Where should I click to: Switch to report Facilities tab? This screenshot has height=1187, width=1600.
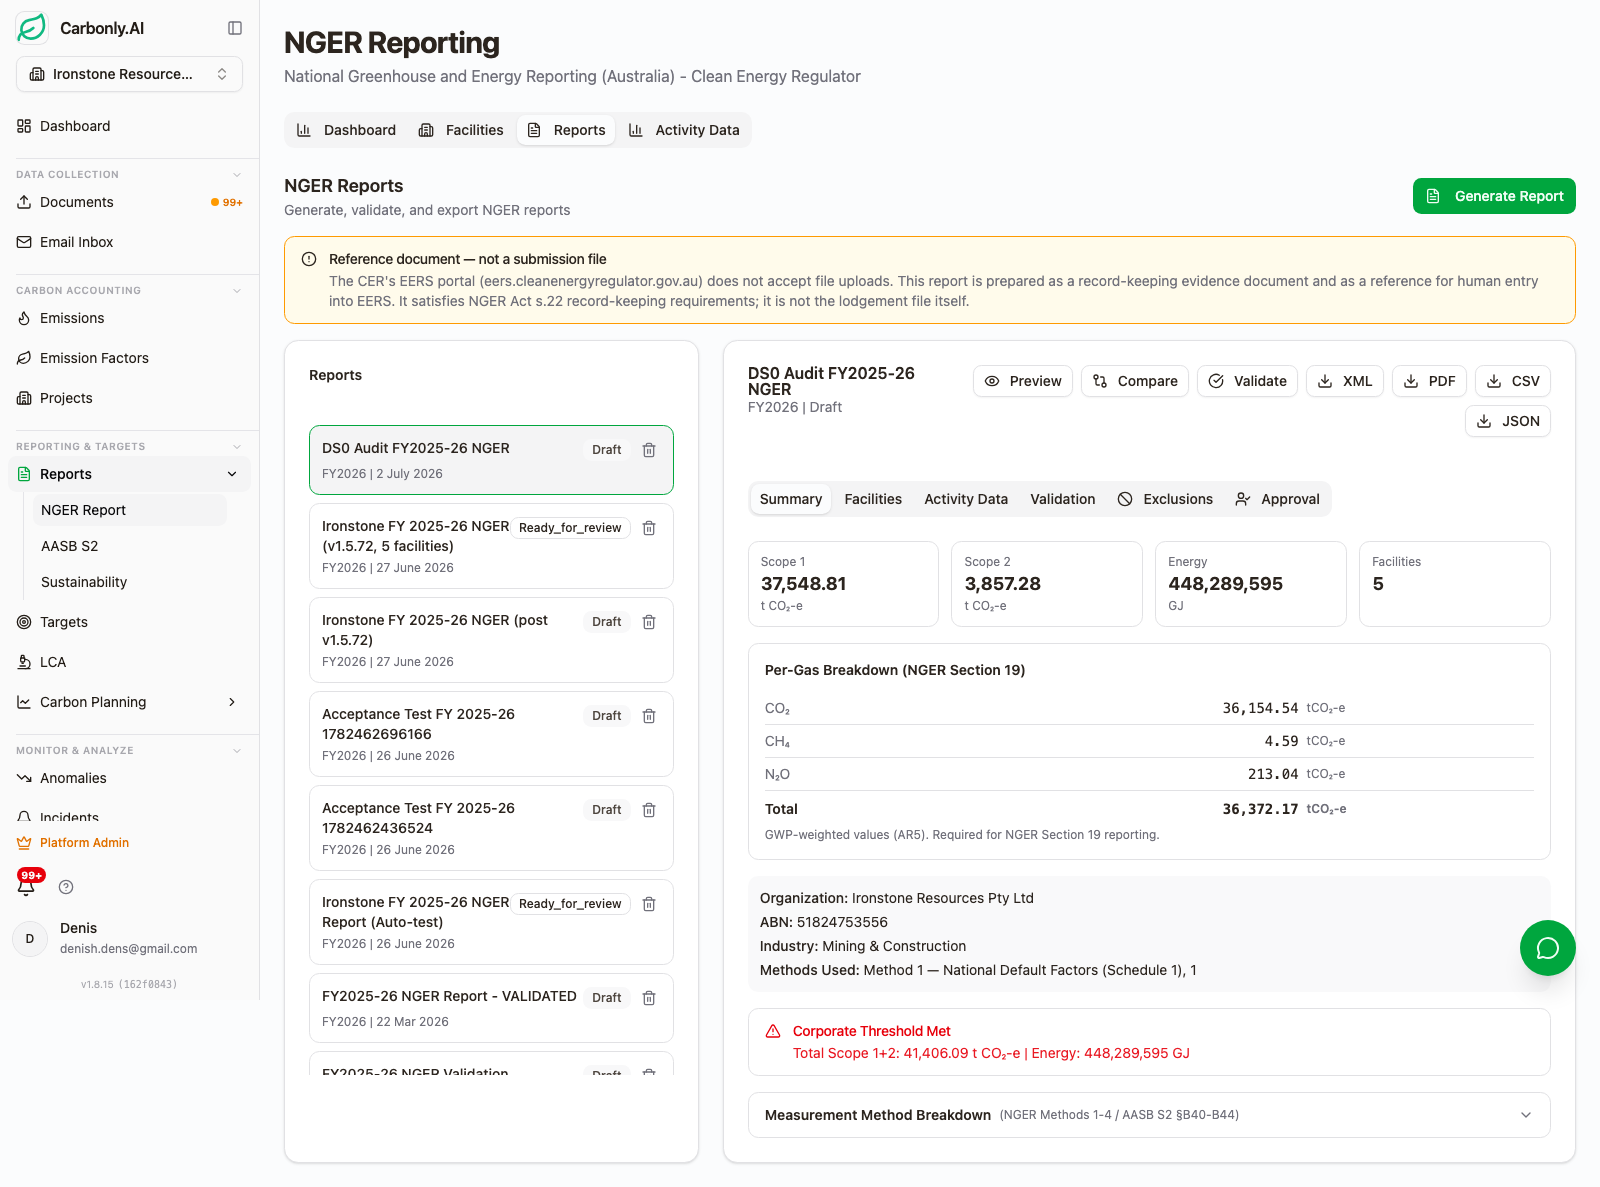873,499
